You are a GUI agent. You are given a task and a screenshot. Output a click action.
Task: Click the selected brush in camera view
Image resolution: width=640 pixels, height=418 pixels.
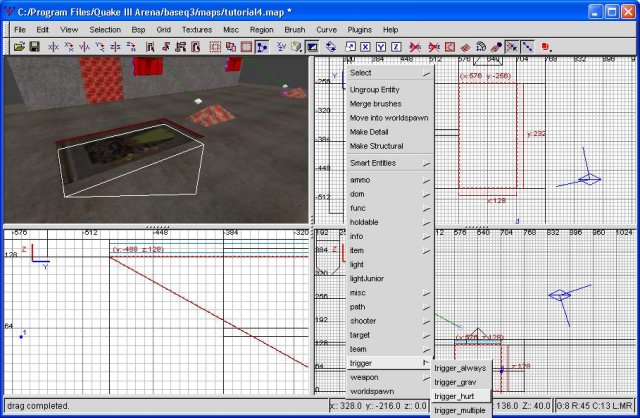point(131,163)
